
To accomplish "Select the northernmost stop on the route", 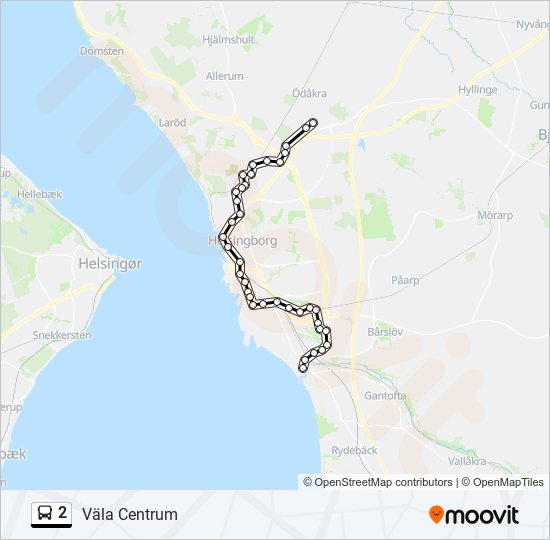I will coord(313,123).
